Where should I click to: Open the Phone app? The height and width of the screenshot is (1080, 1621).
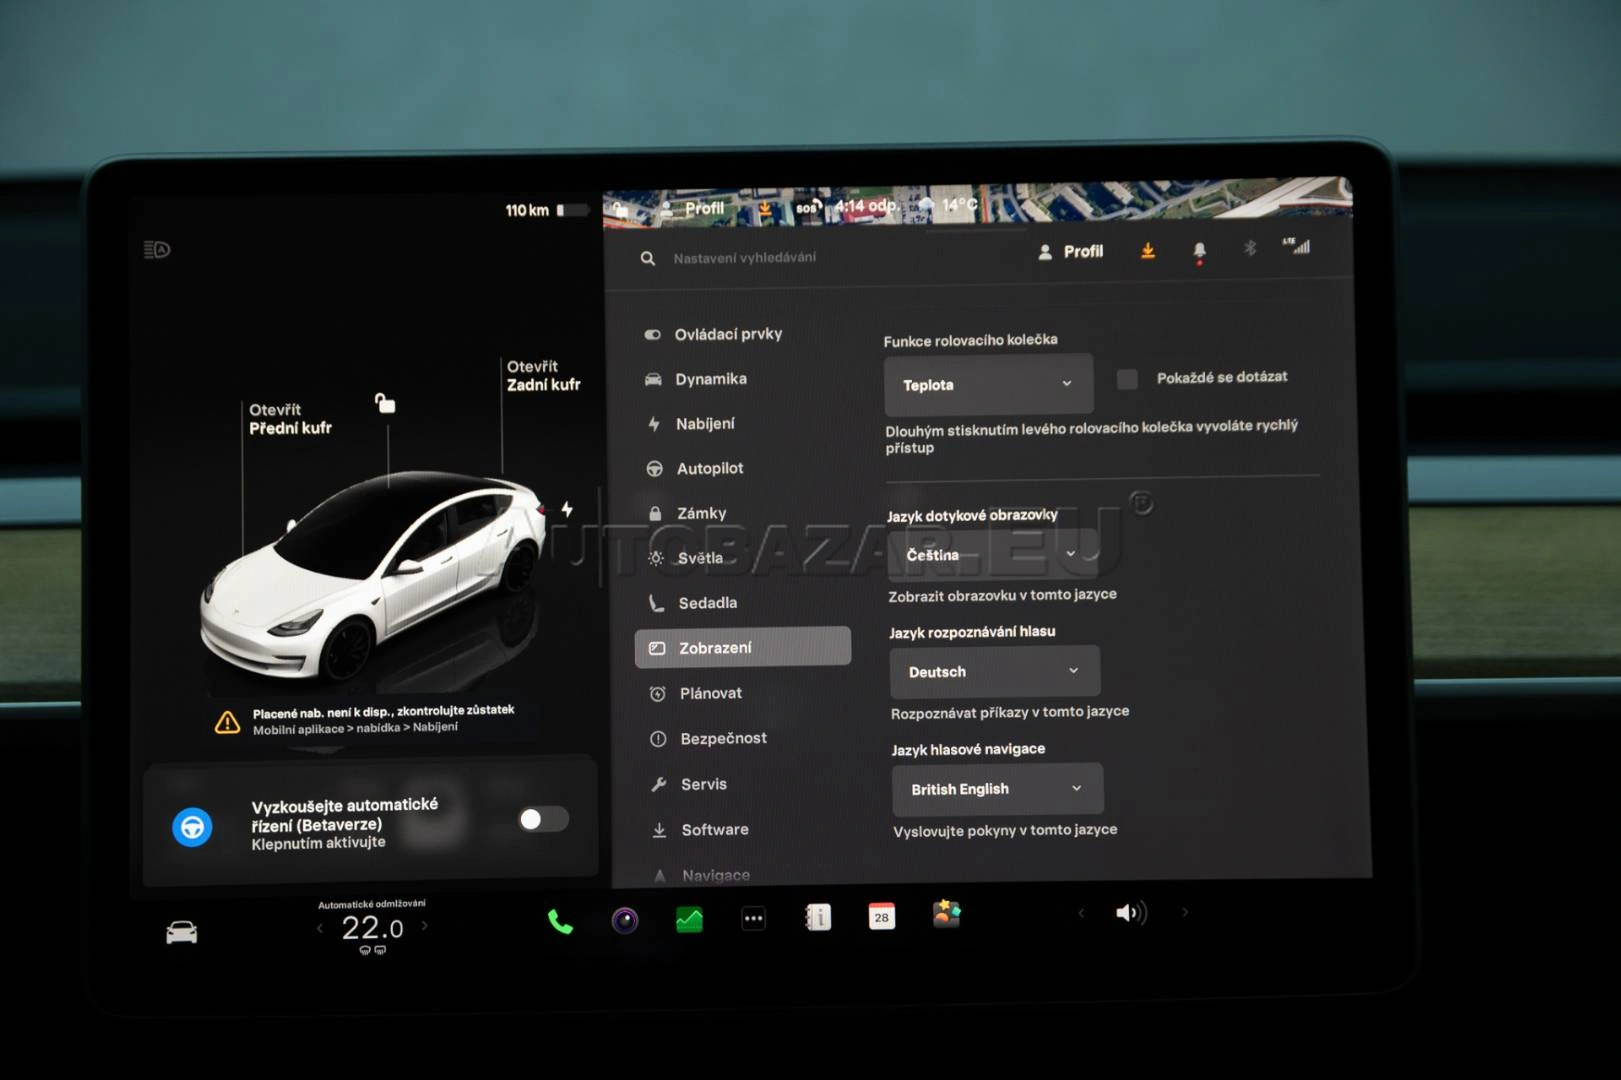[560, 921]
